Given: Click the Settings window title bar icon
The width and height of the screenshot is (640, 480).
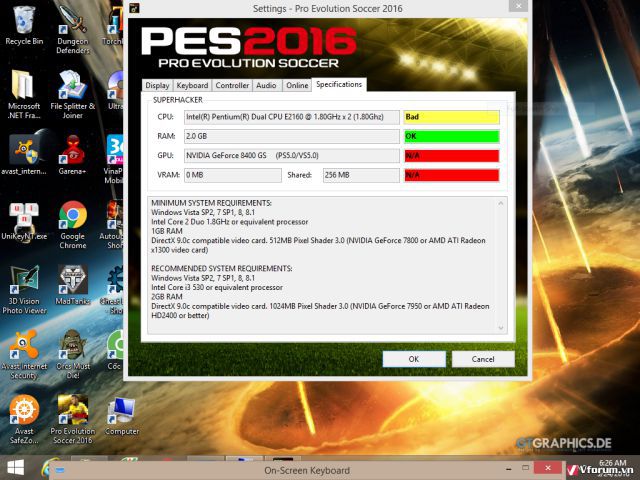Looking at the screenshot, I should (x=134, y=8).
